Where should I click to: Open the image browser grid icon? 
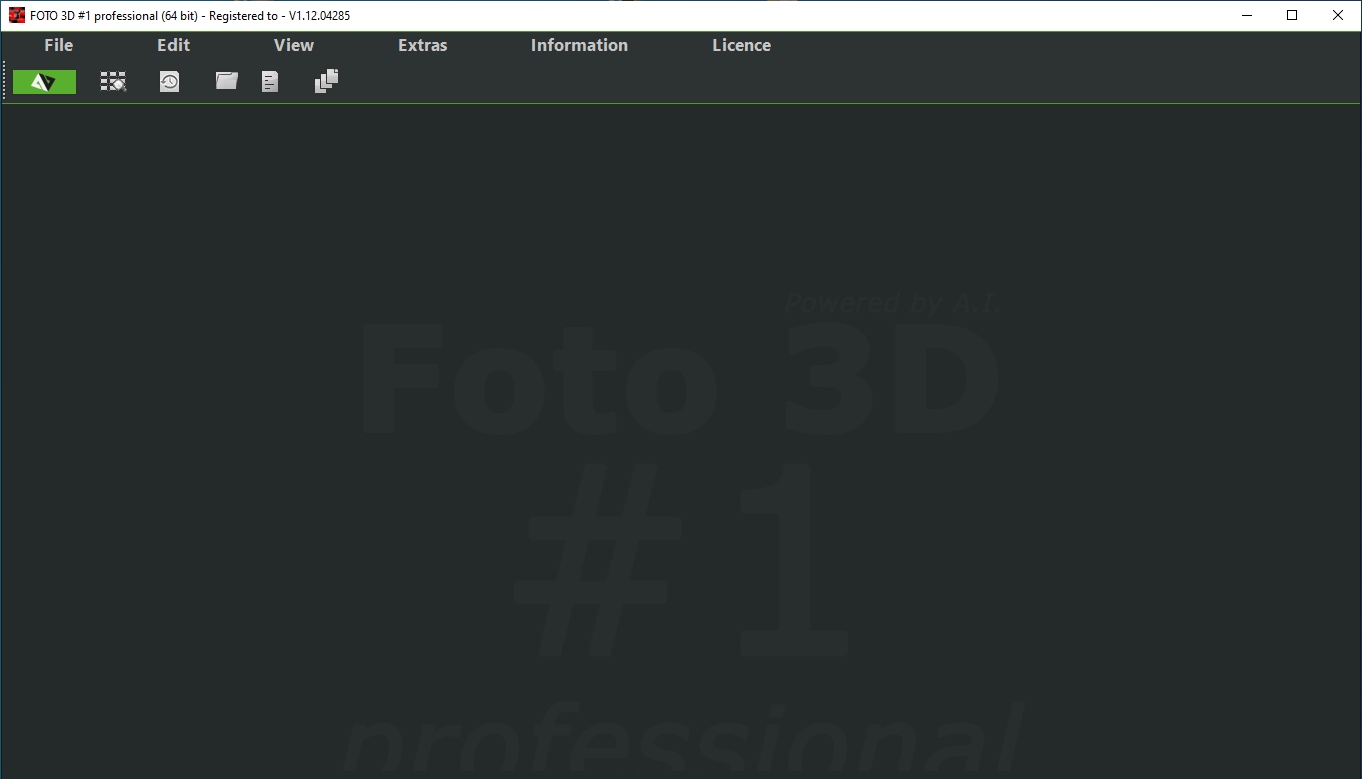[x=113, y=82]
